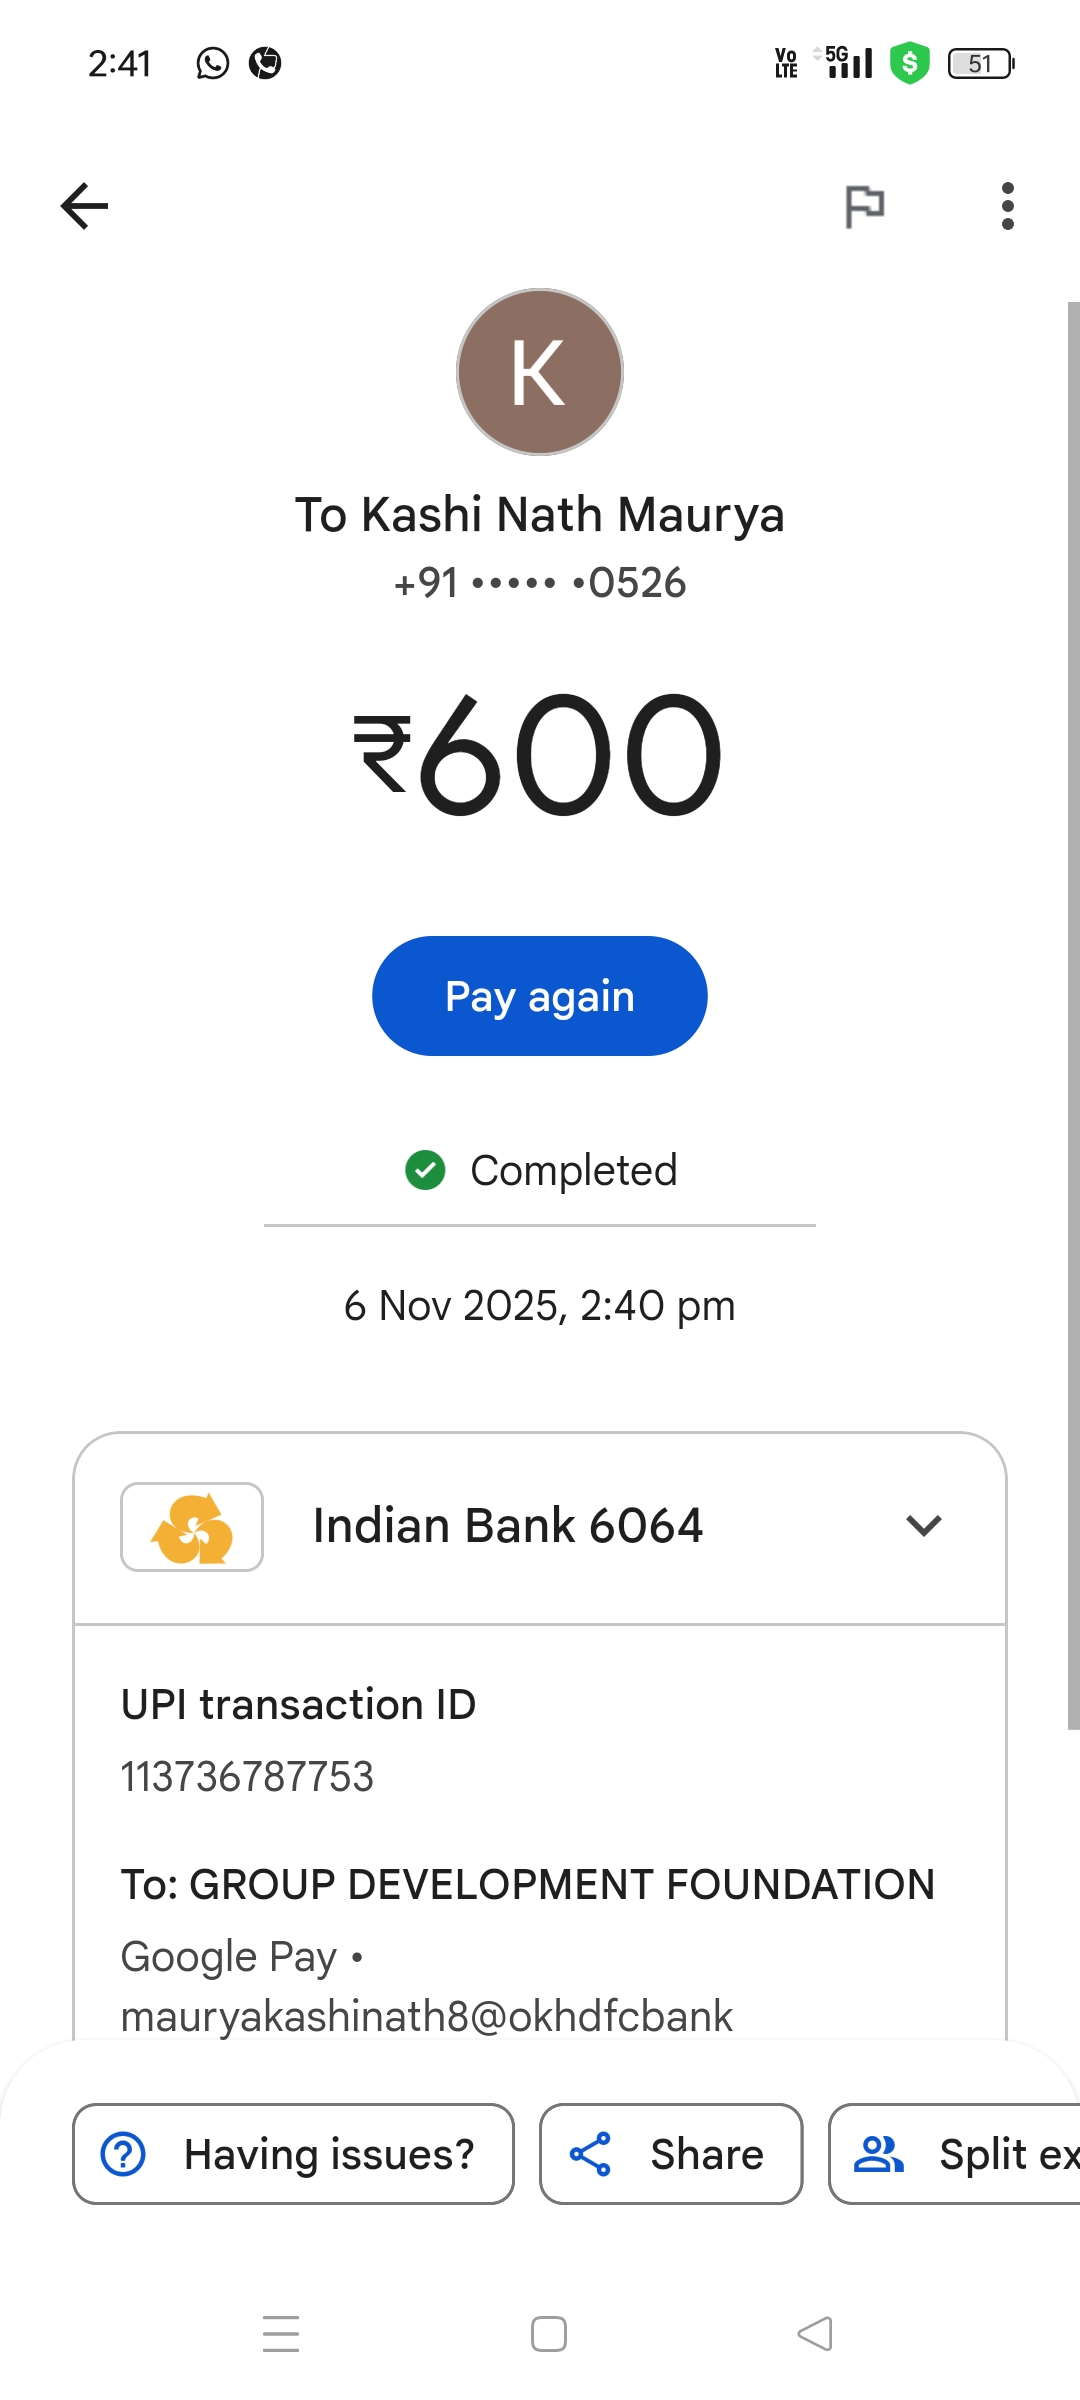Click the vertical scrollbar on the right
This screenshot has height=2400, width=1080.
coord(1073,1015)
